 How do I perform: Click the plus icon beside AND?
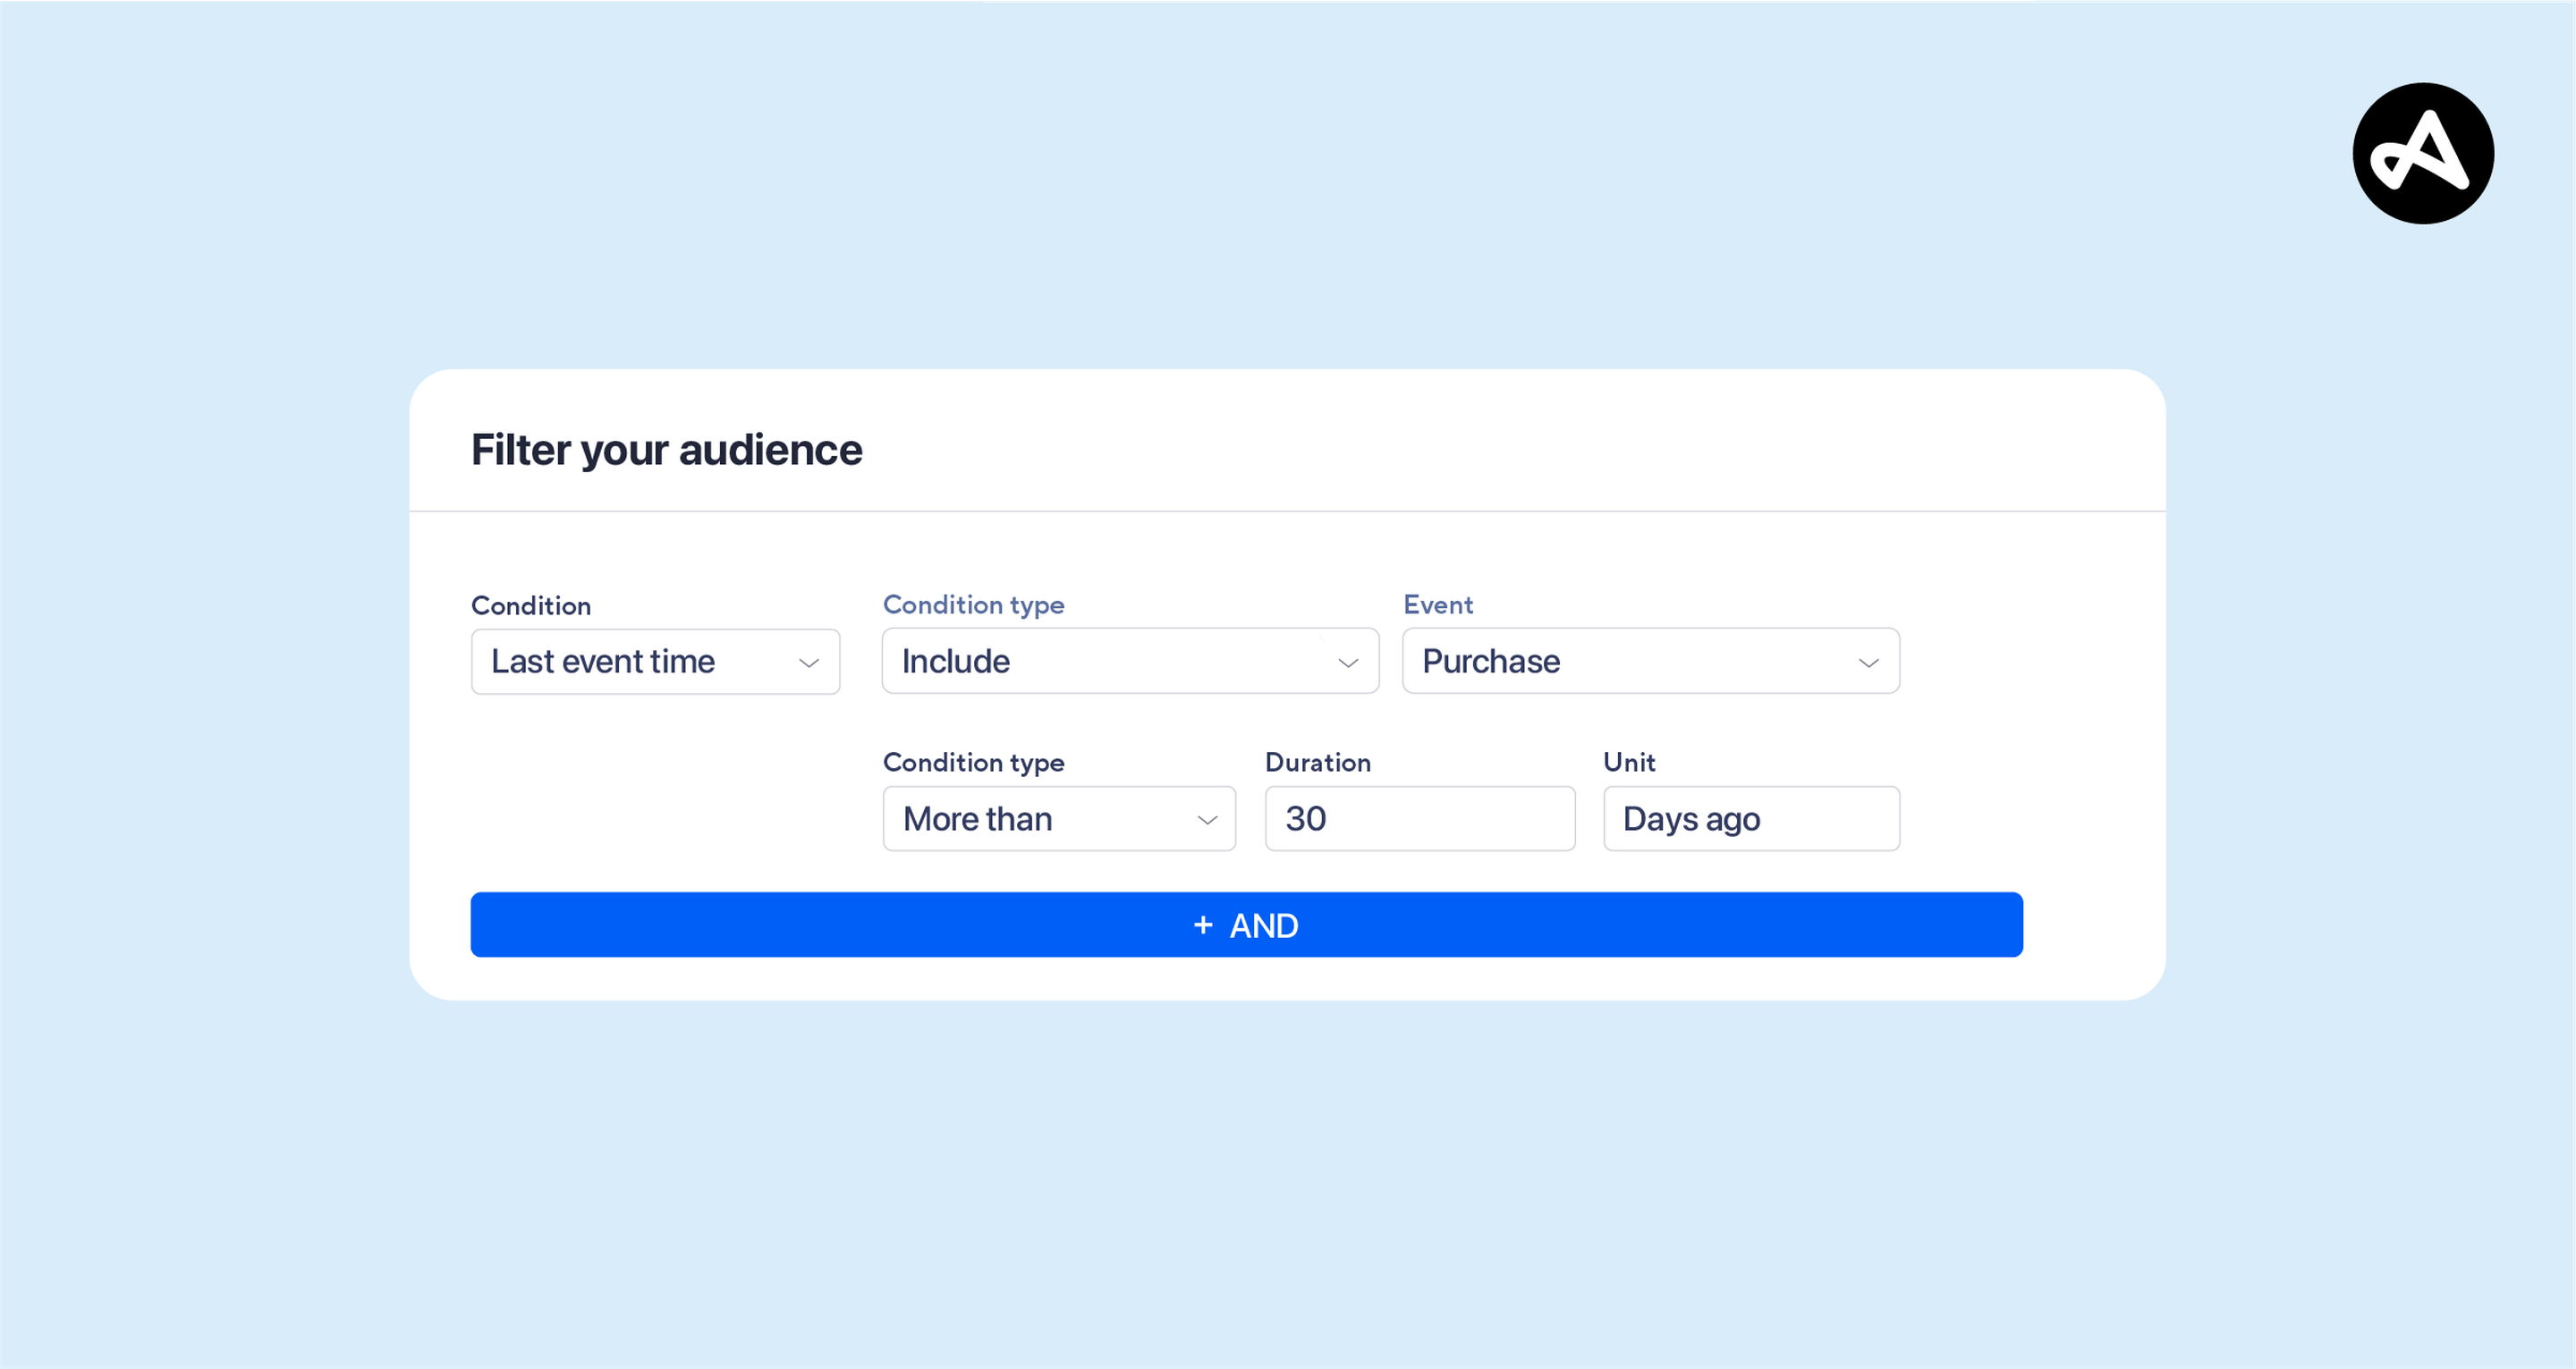pos(1203,925)
